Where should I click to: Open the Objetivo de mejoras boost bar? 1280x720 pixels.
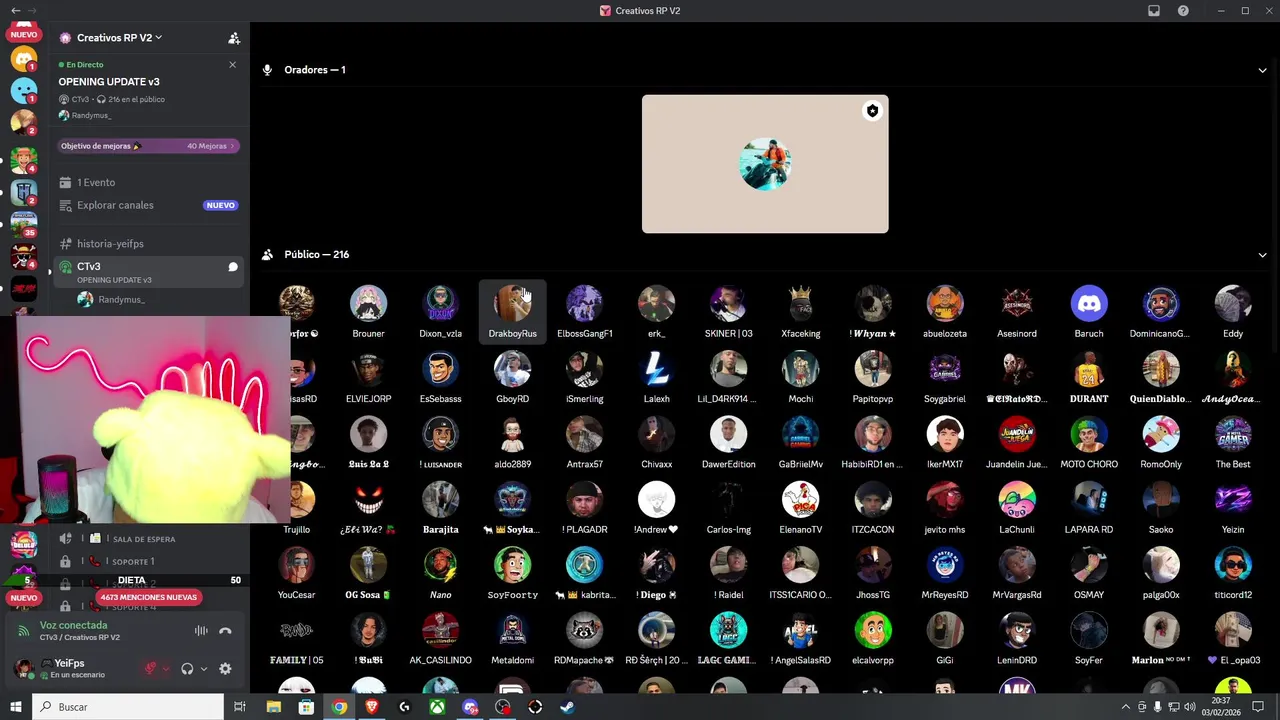tap(148, 146)
